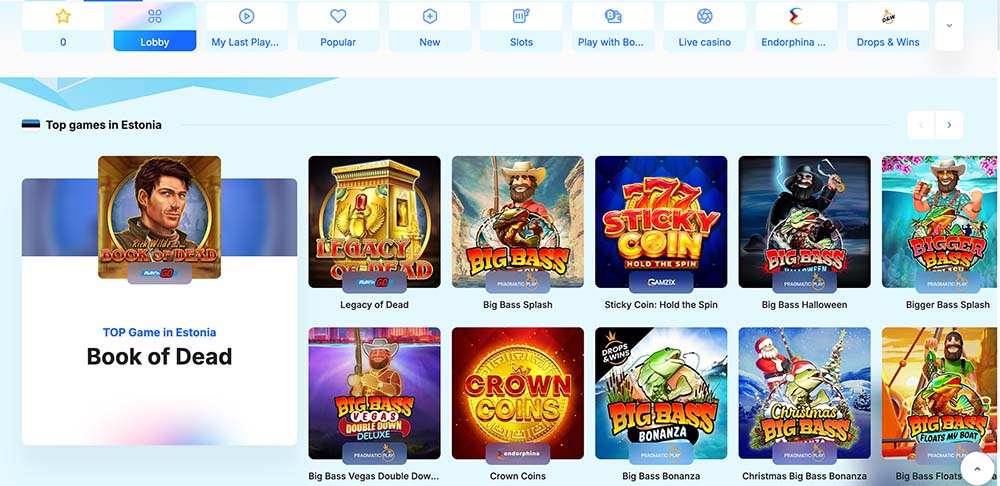Open My Last Played play icon
The image size is (1000, 486).
[x=246, y=17]
